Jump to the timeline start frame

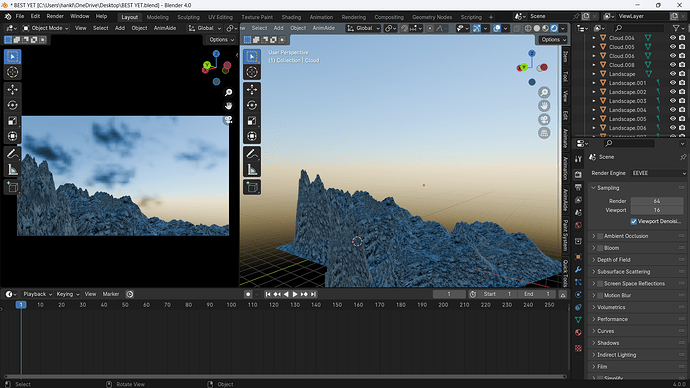pyautogui.click(x=268, y=294)
